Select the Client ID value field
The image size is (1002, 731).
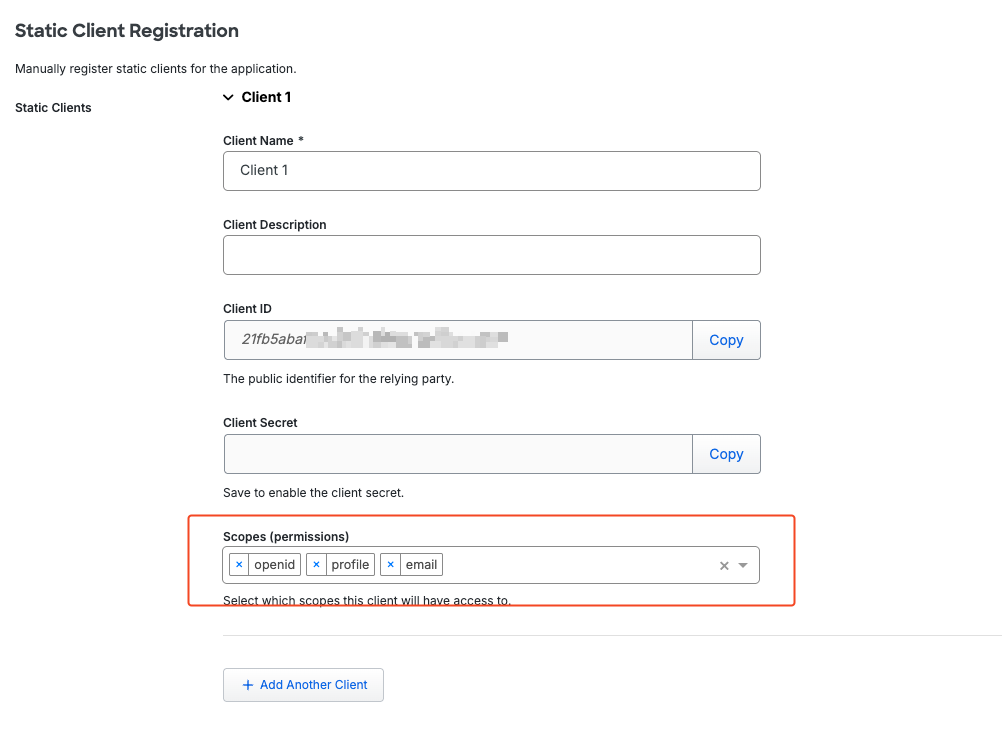pyautogui.click(x=458, y=340)
